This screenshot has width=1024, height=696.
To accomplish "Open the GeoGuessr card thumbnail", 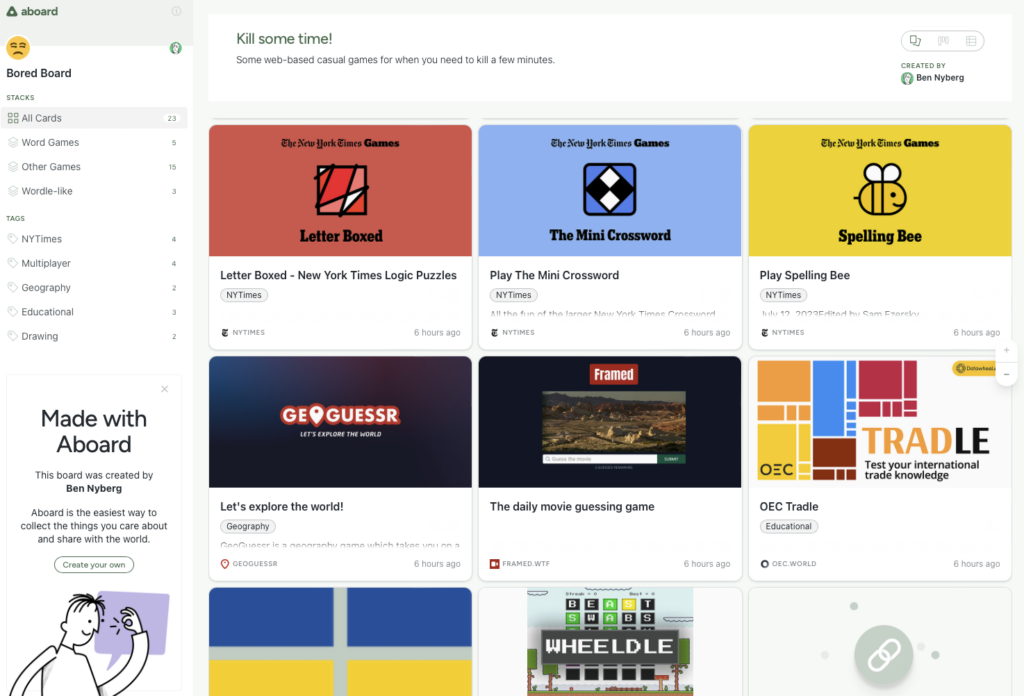I will 340,422.
